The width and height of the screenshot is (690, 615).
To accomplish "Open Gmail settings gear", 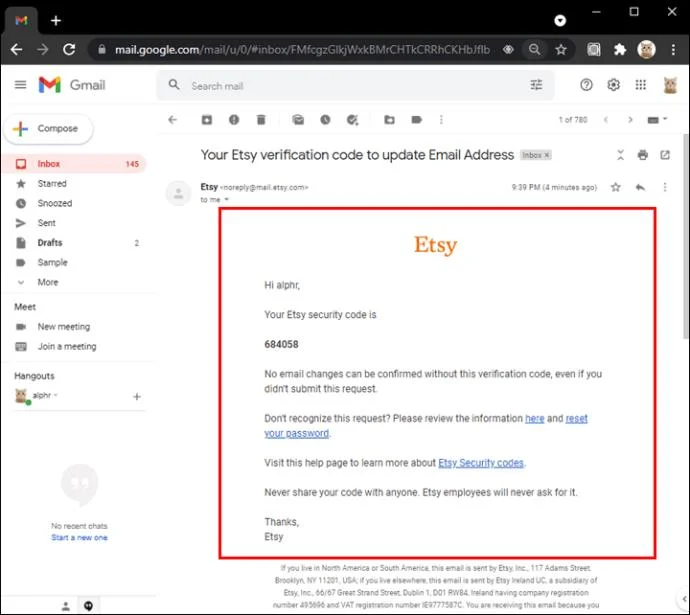I will [x=613, y=84].
